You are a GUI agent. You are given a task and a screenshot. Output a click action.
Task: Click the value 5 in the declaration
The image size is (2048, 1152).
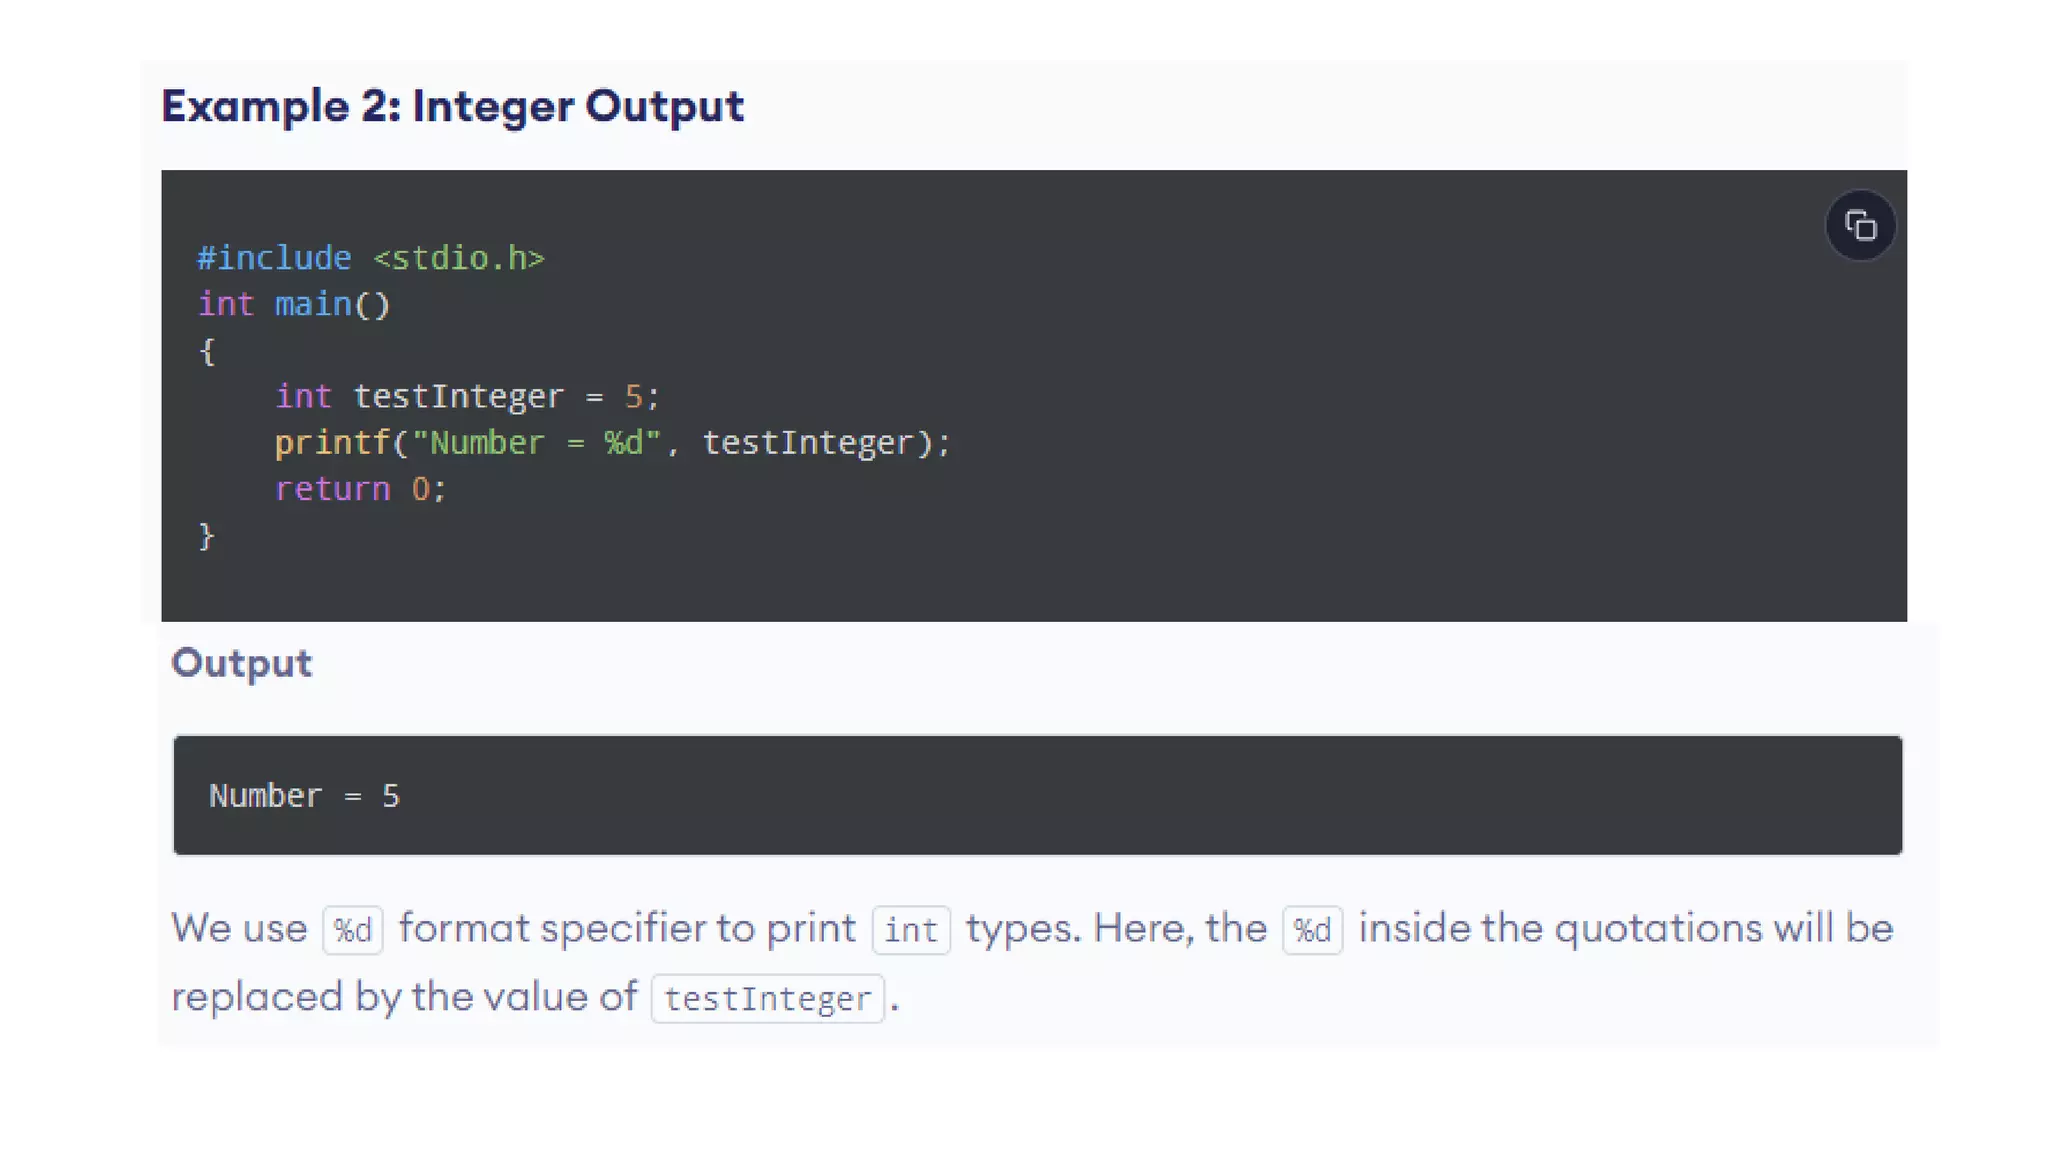(633, 397)
